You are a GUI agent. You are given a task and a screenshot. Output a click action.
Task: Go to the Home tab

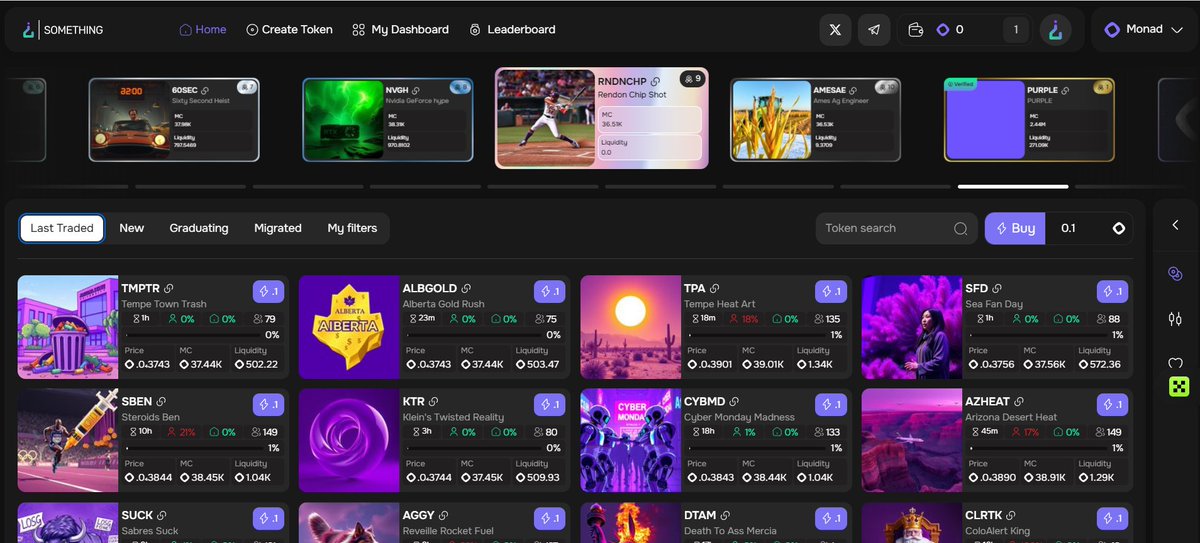pyautogui.click(x=202, y=30)
